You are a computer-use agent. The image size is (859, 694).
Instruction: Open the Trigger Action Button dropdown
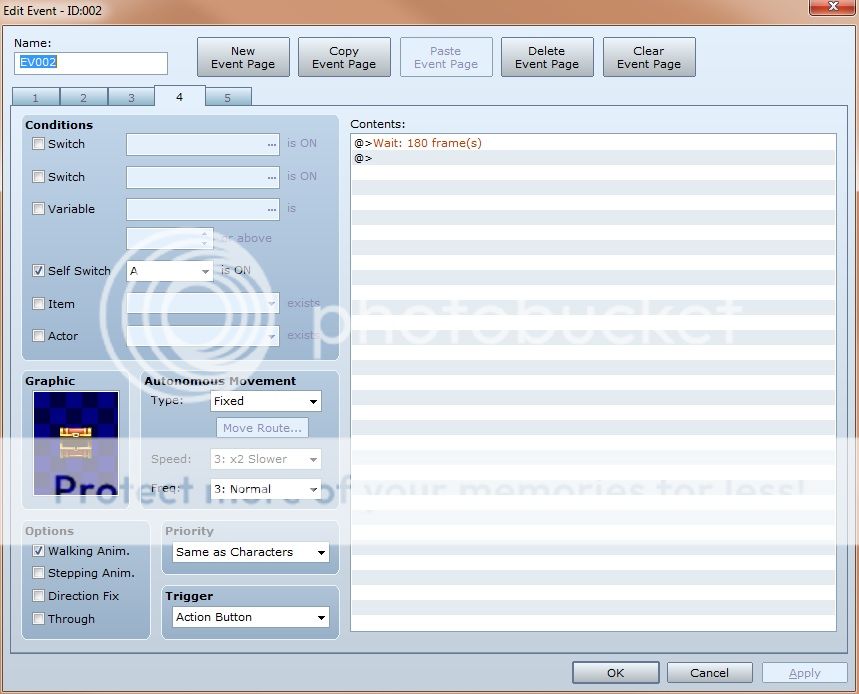[251, 617]
